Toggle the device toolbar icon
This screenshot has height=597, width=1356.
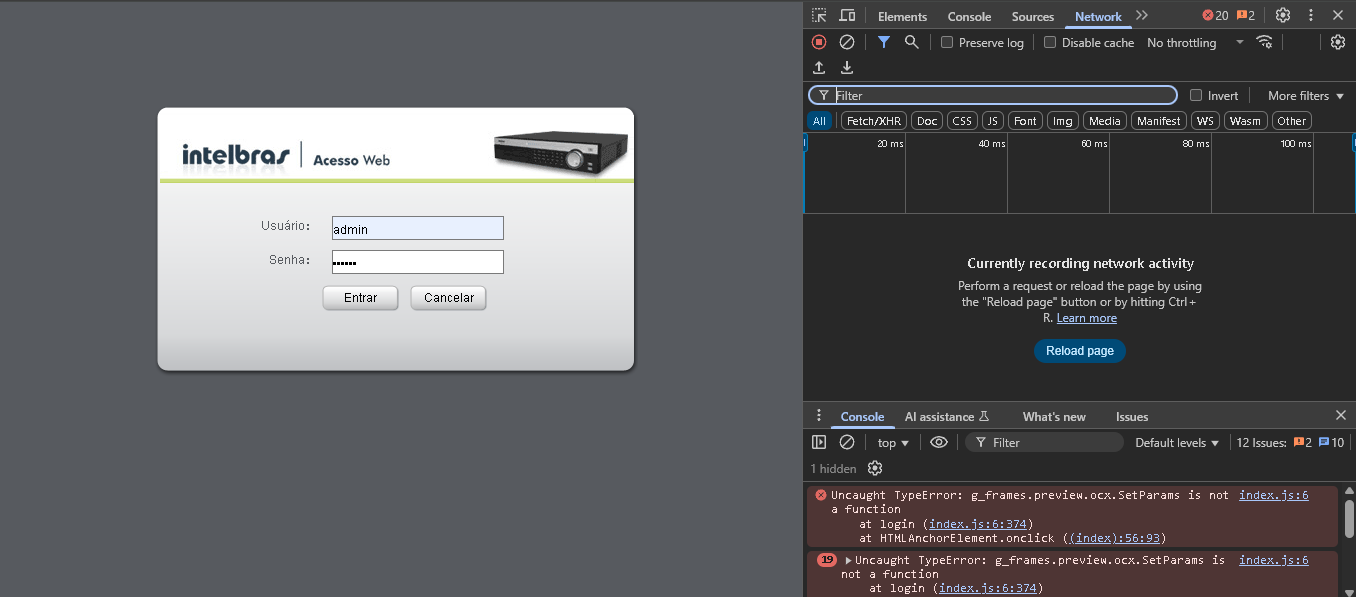click(847, 16)
